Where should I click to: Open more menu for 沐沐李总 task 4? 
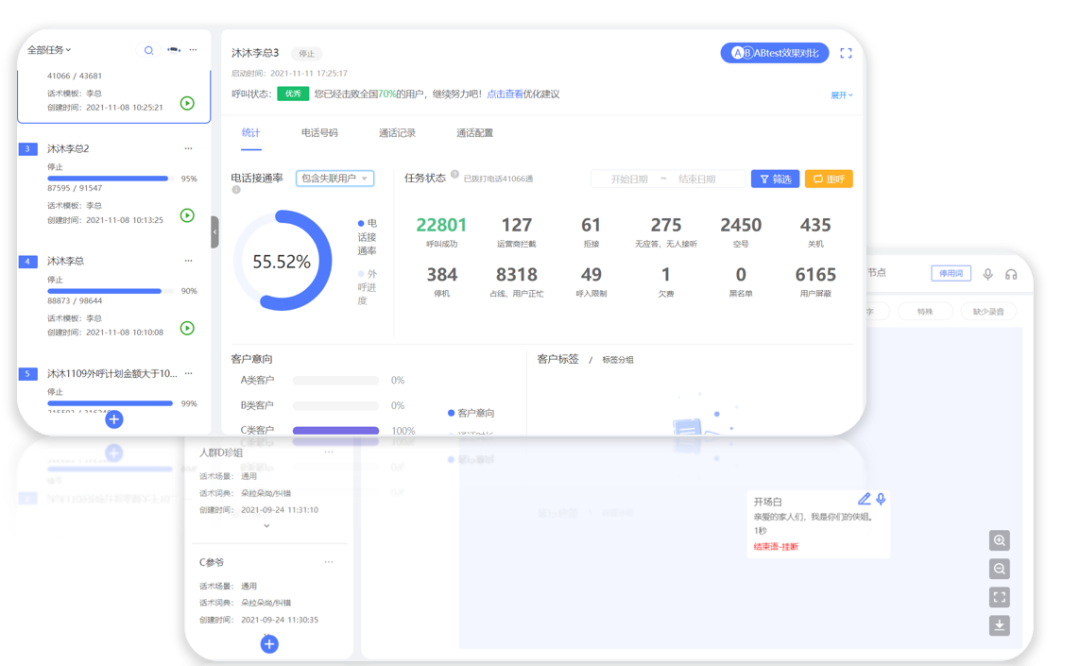[189, 261]
